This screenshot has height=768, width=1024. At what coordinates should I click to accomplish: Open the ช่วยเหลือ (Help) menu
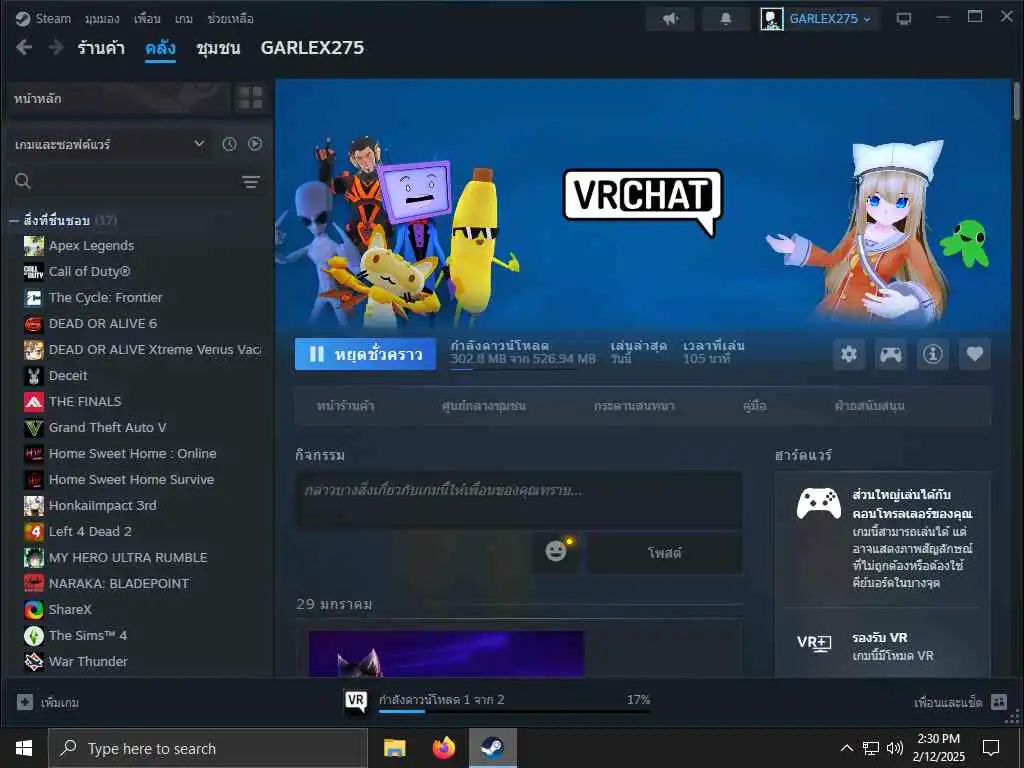230,19
